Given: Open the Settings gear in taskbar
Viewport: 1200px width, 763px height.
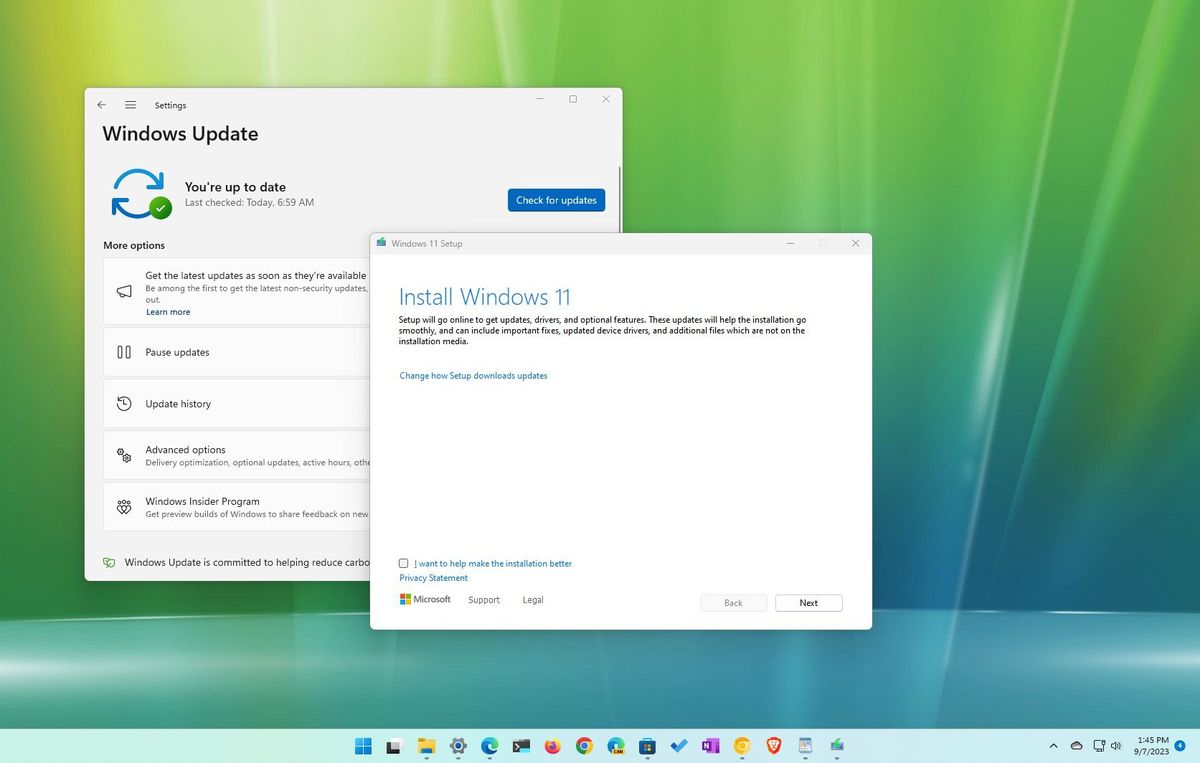Looking at the screenshot, I should (458, 745).
